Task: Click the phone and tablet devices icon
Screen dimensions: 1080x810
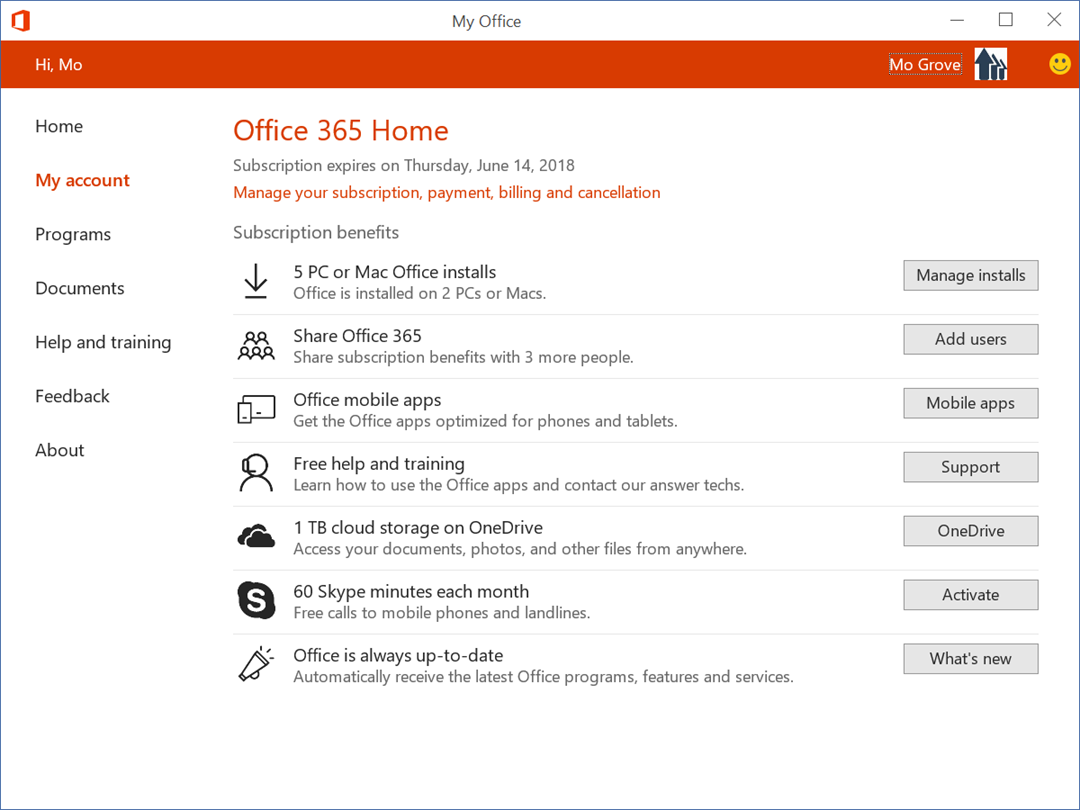Action: click(256, 409)
